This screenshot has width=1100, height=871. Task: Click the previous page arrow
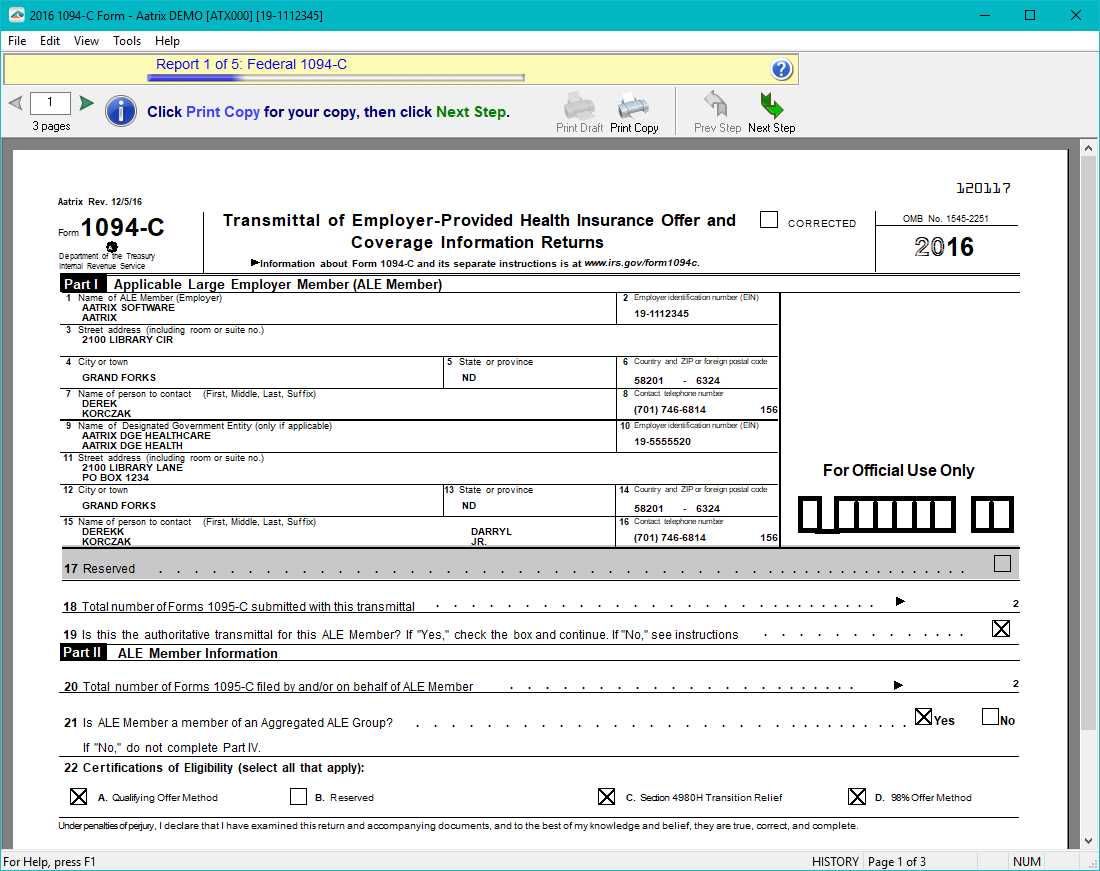pyautogui.click(x=14, y=103)
